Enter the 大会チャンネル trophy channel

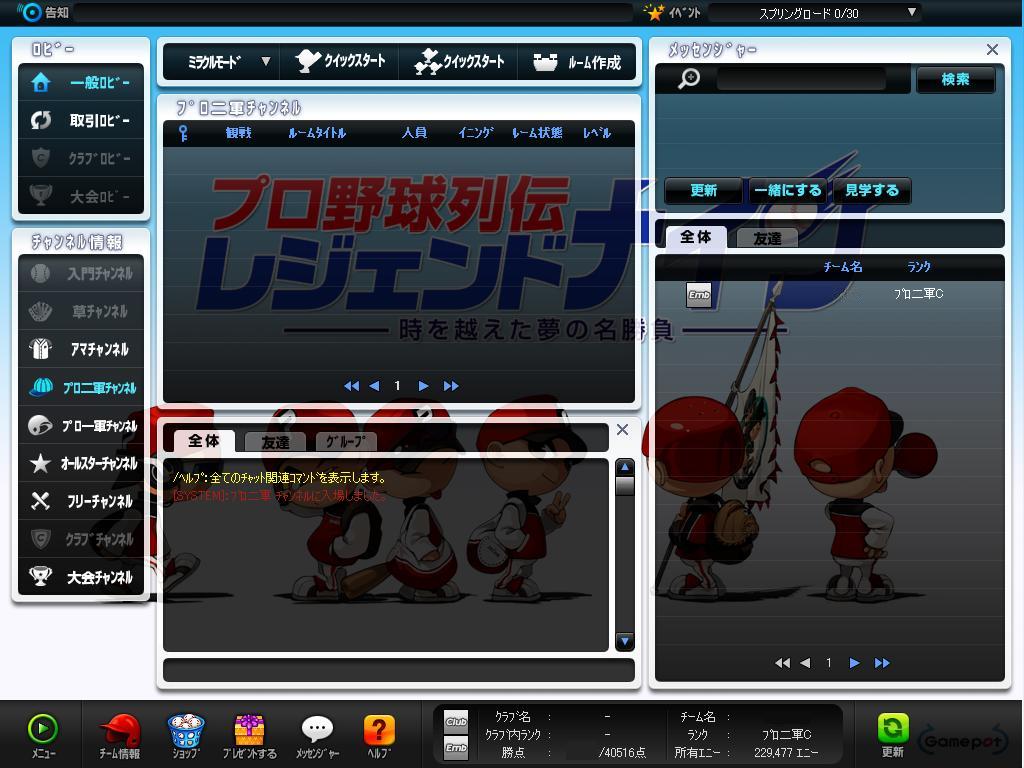[81, 577]
